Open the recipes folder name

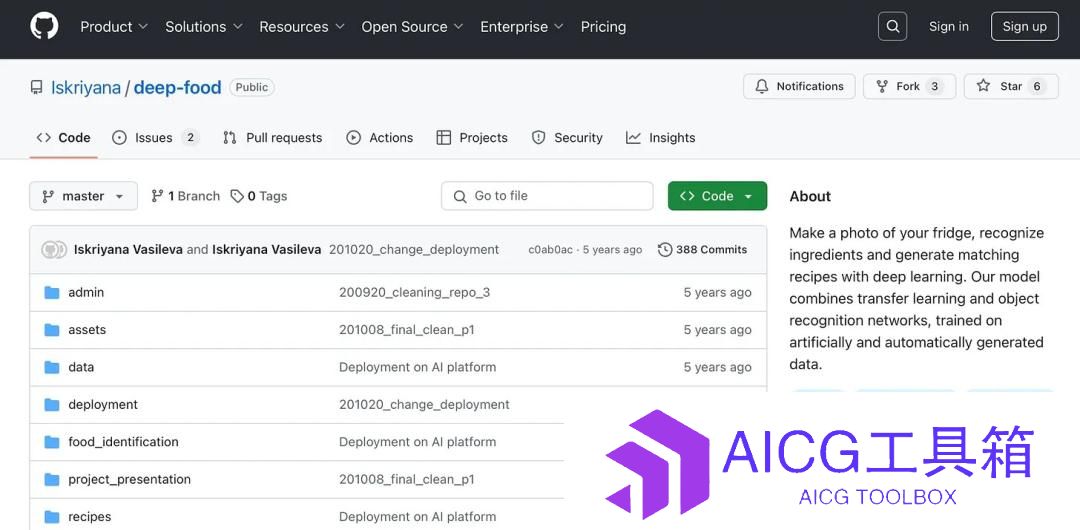pyautogui.click(x=90, y=516)
